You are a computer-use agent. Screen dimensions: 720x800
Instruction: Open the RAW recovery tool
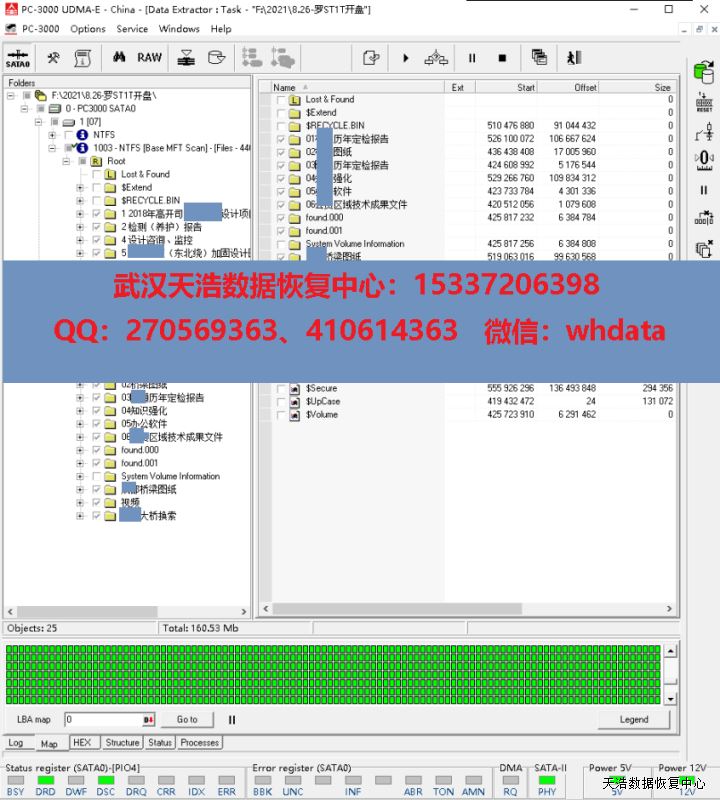[149, 58]
